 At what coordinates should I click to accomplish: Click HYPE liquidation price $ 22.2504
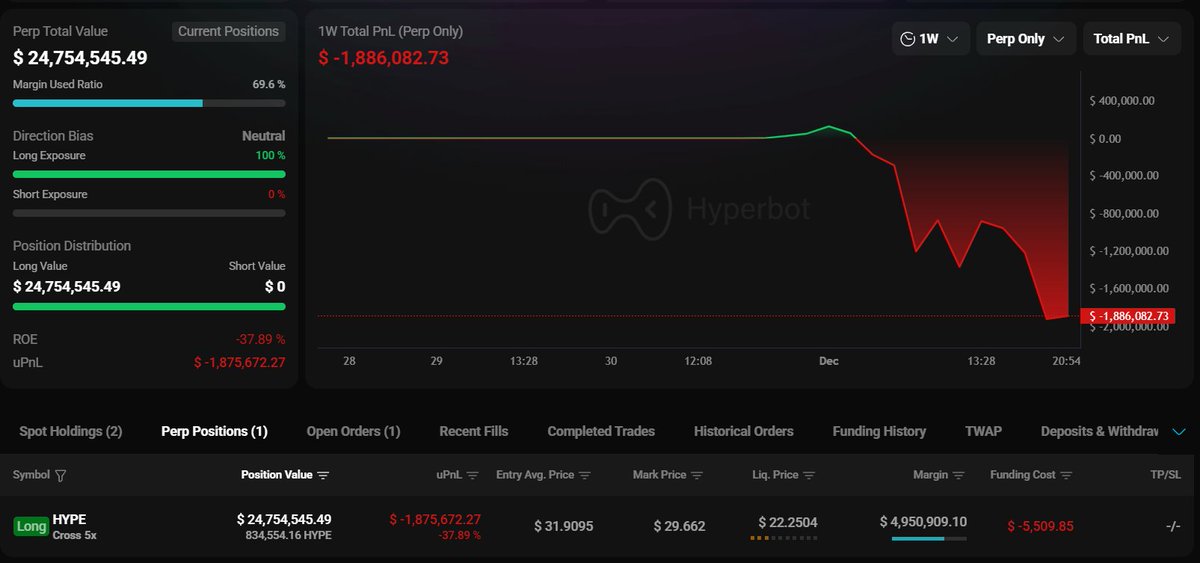[788, 522]
